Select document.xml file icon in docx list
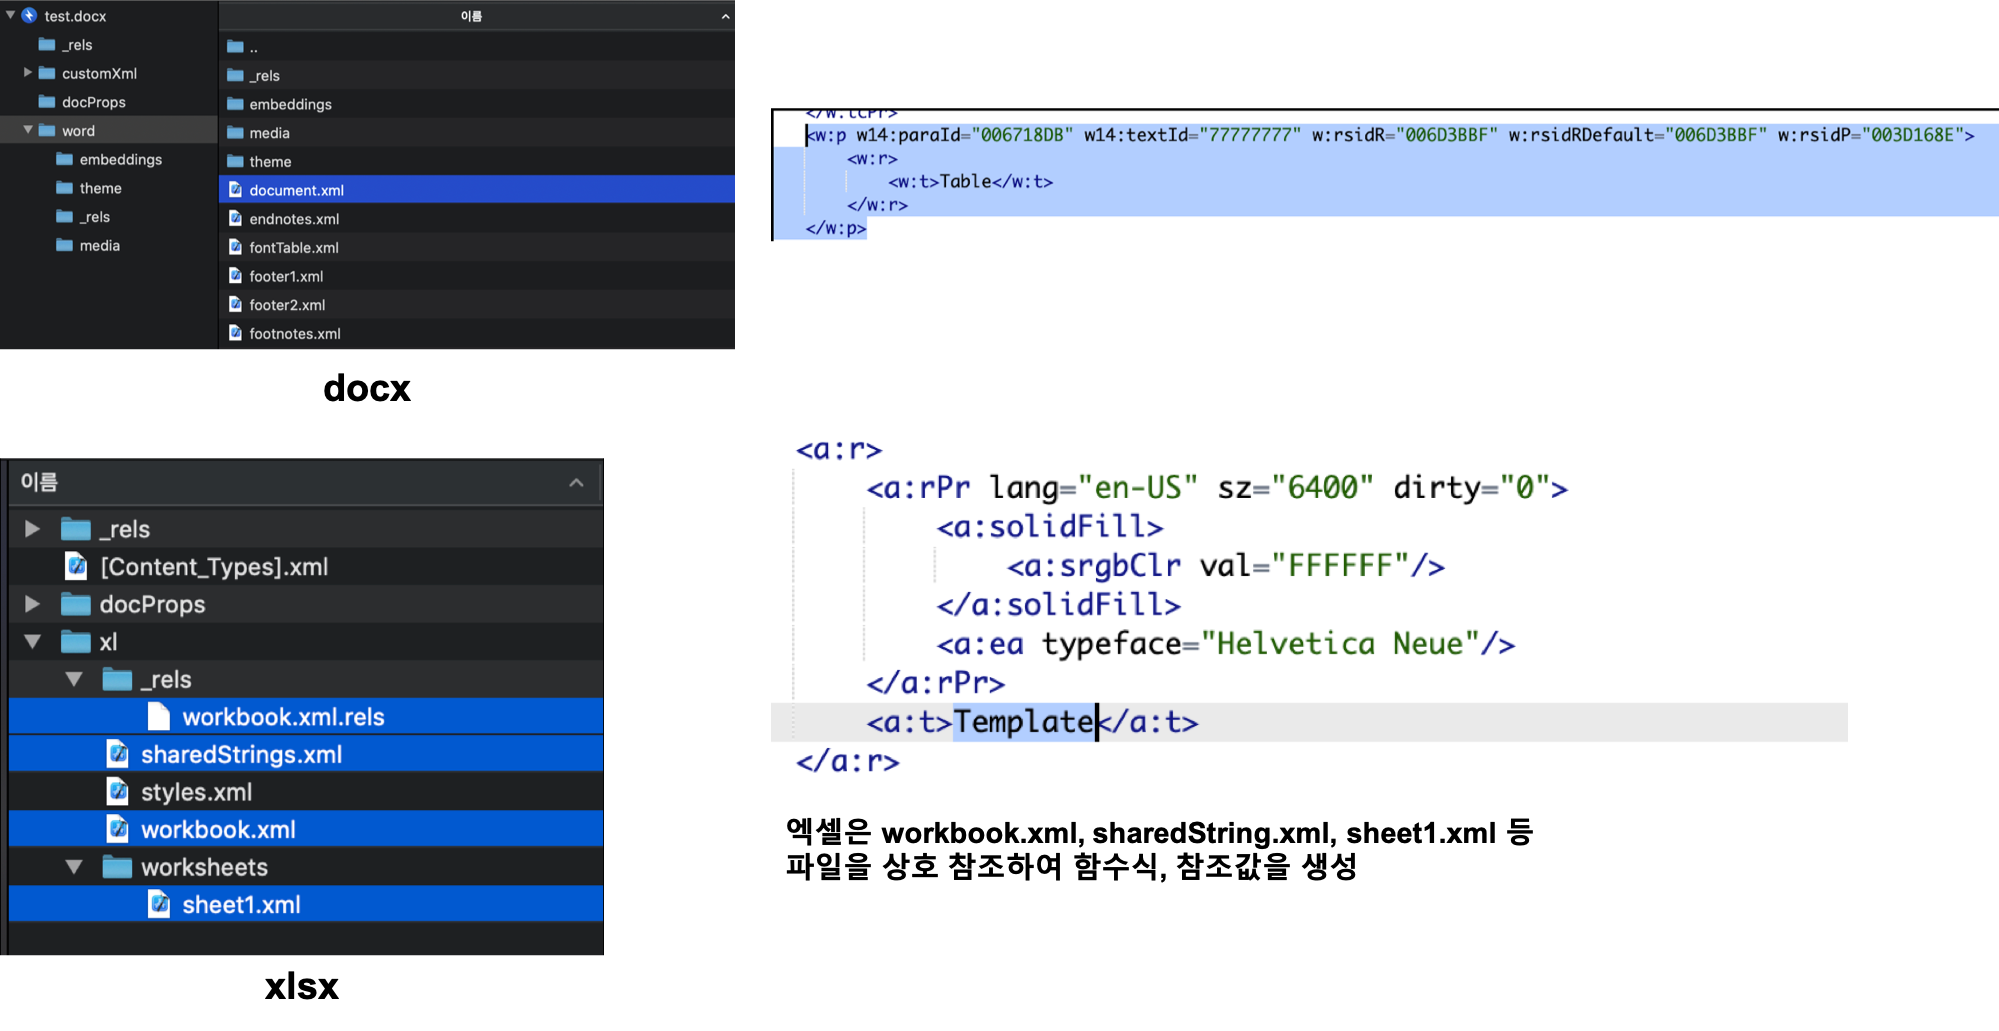The width and height of the screenshot is (1999, 1031). click(x=235, y=189)
